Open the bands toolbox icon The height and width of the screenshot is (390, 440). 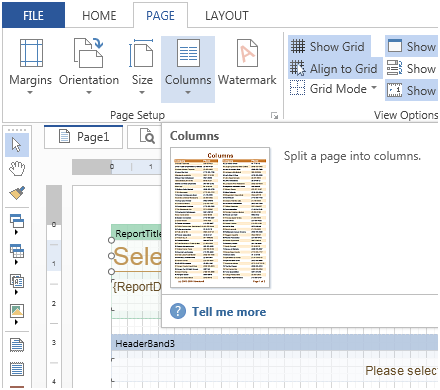[17, 224]
